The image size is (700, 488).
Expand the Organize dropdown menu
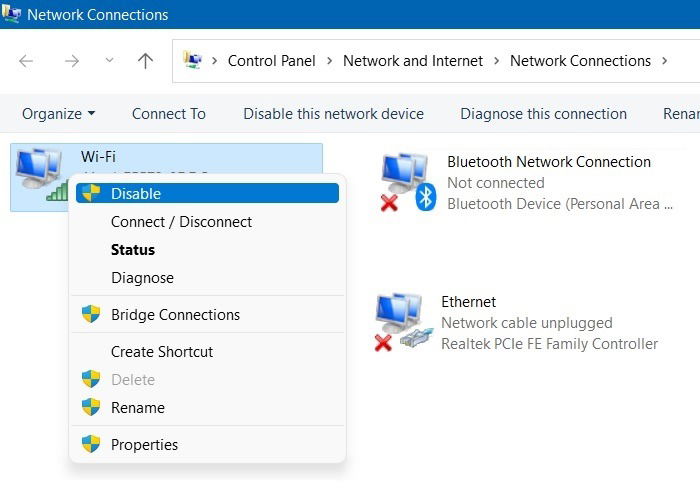point(58,114)
